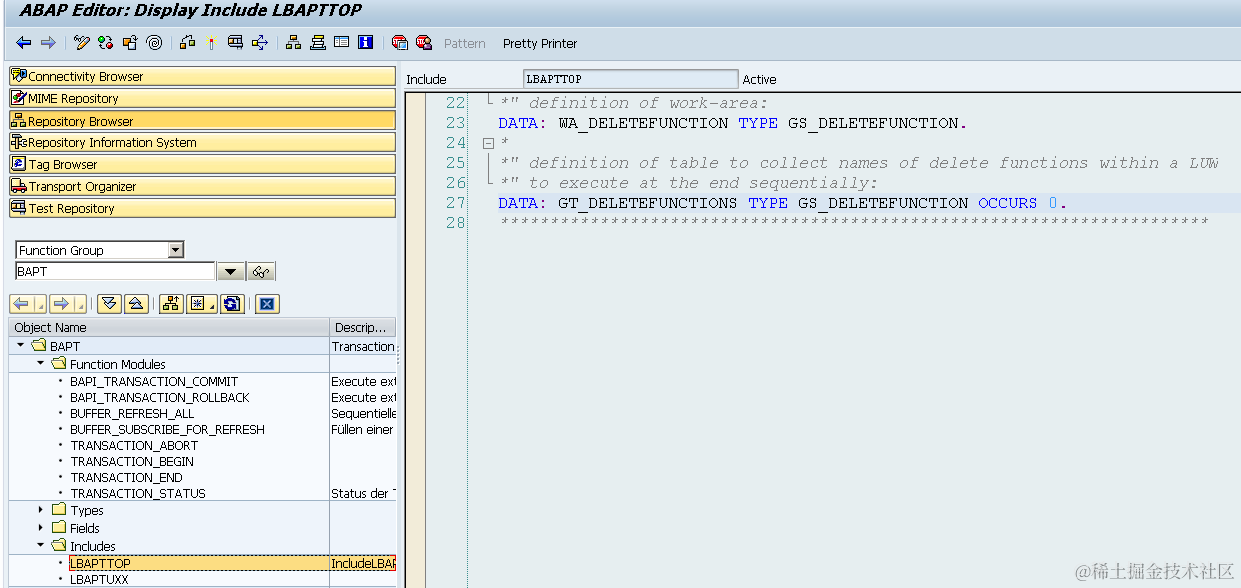Click the Descrip... column header
1241x588 pixels.
(x=363, y=327)
